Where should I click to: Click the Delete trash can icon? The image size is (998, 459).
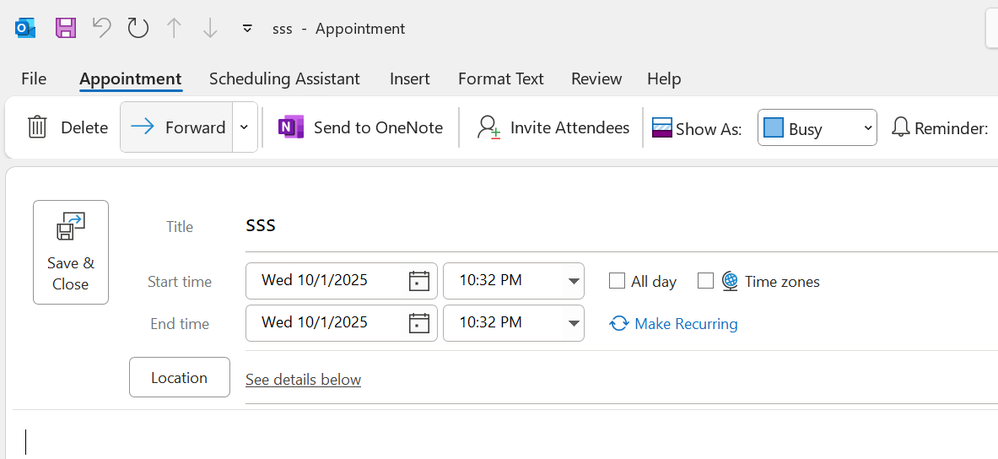37,127
